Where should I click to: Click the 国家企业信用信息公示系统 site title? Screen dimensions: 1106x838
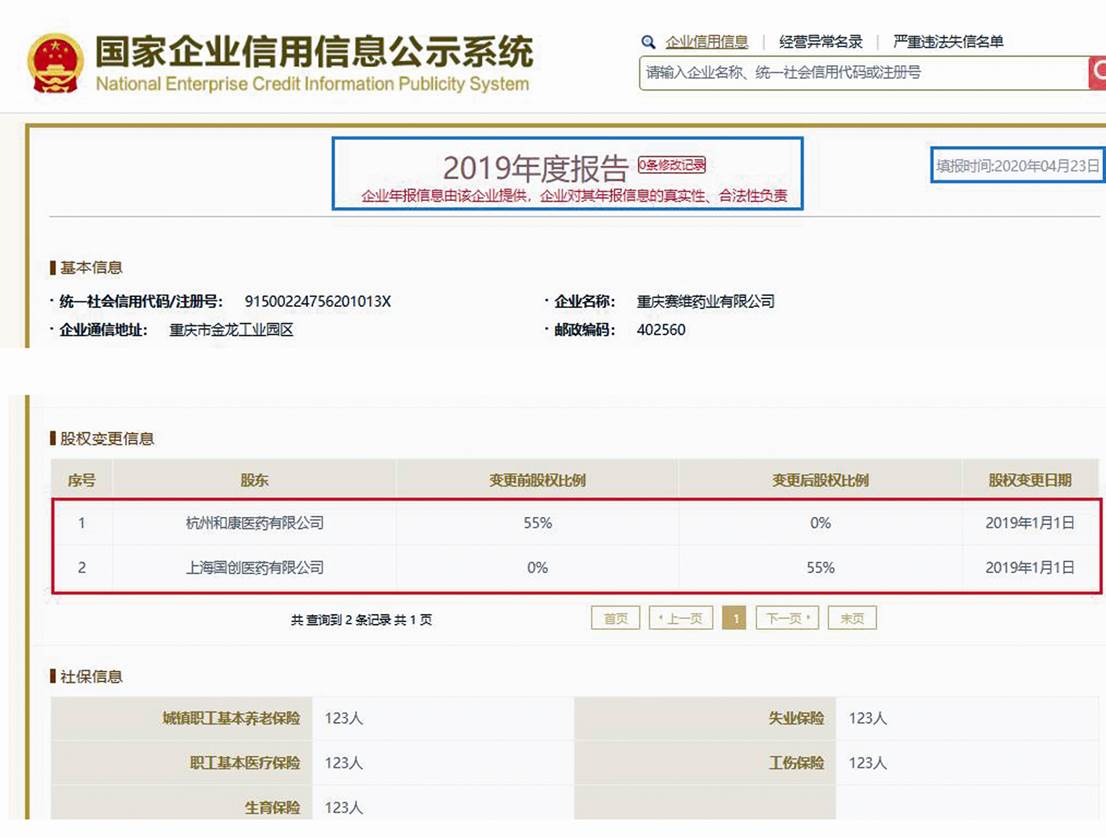point(314,52)
